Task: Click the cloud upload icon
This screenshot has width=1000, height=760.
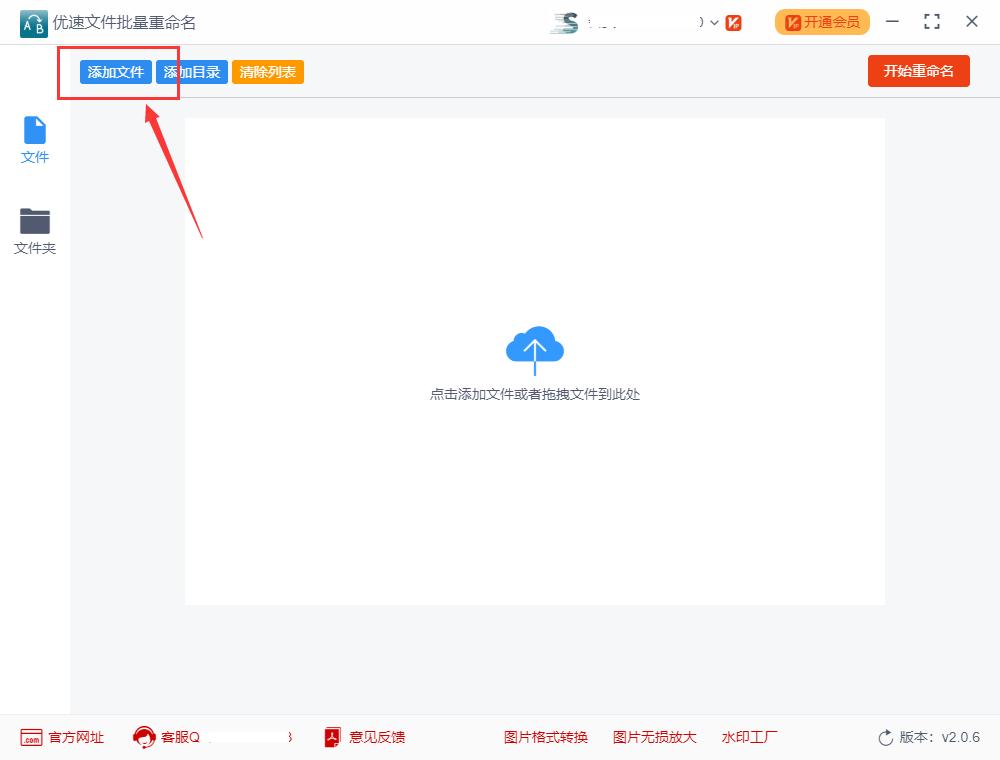Action: pyautogui.click(x=535, y=349)
